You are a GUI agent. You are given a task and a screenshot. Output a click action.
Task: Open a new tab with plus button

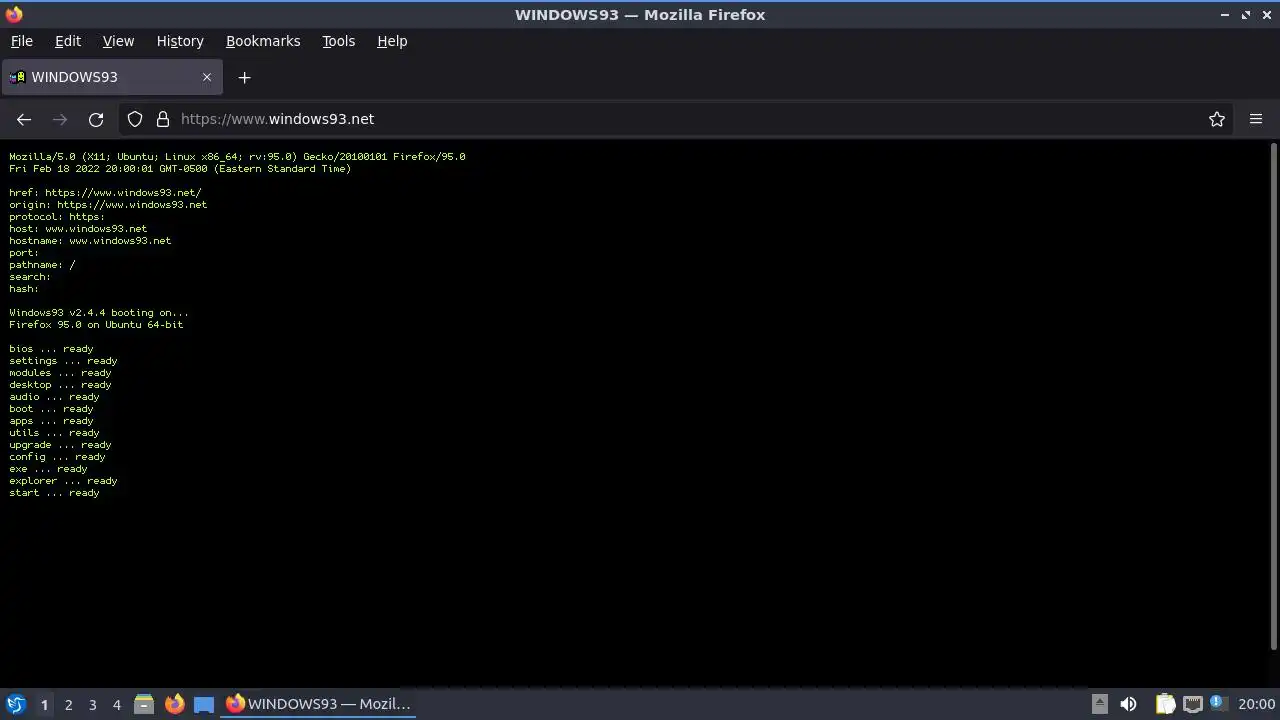coord(244,77)
